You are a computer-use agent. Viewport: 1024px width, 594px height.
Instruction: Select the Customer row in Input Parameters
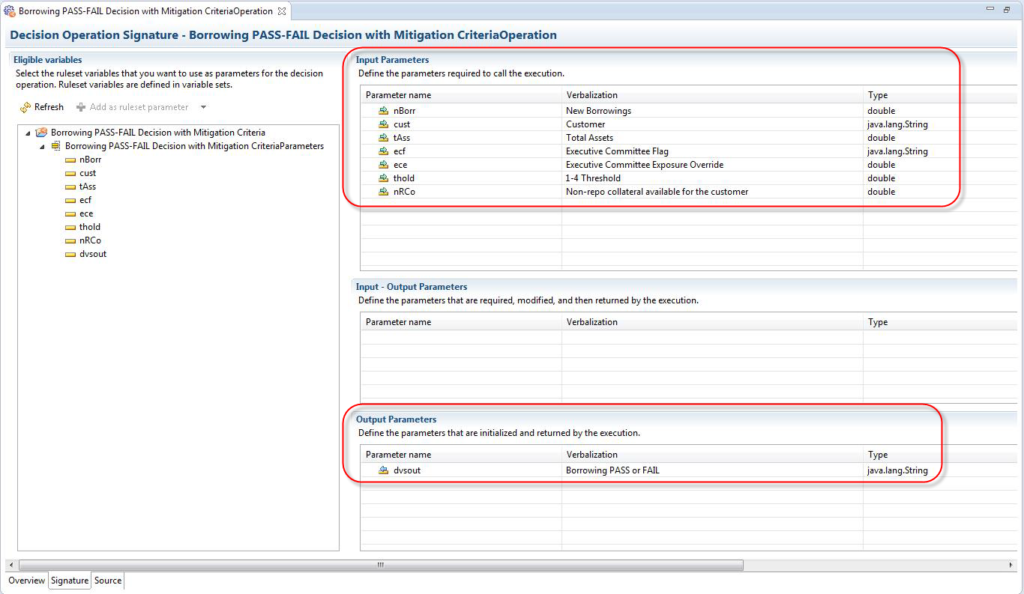click(585, 124)
